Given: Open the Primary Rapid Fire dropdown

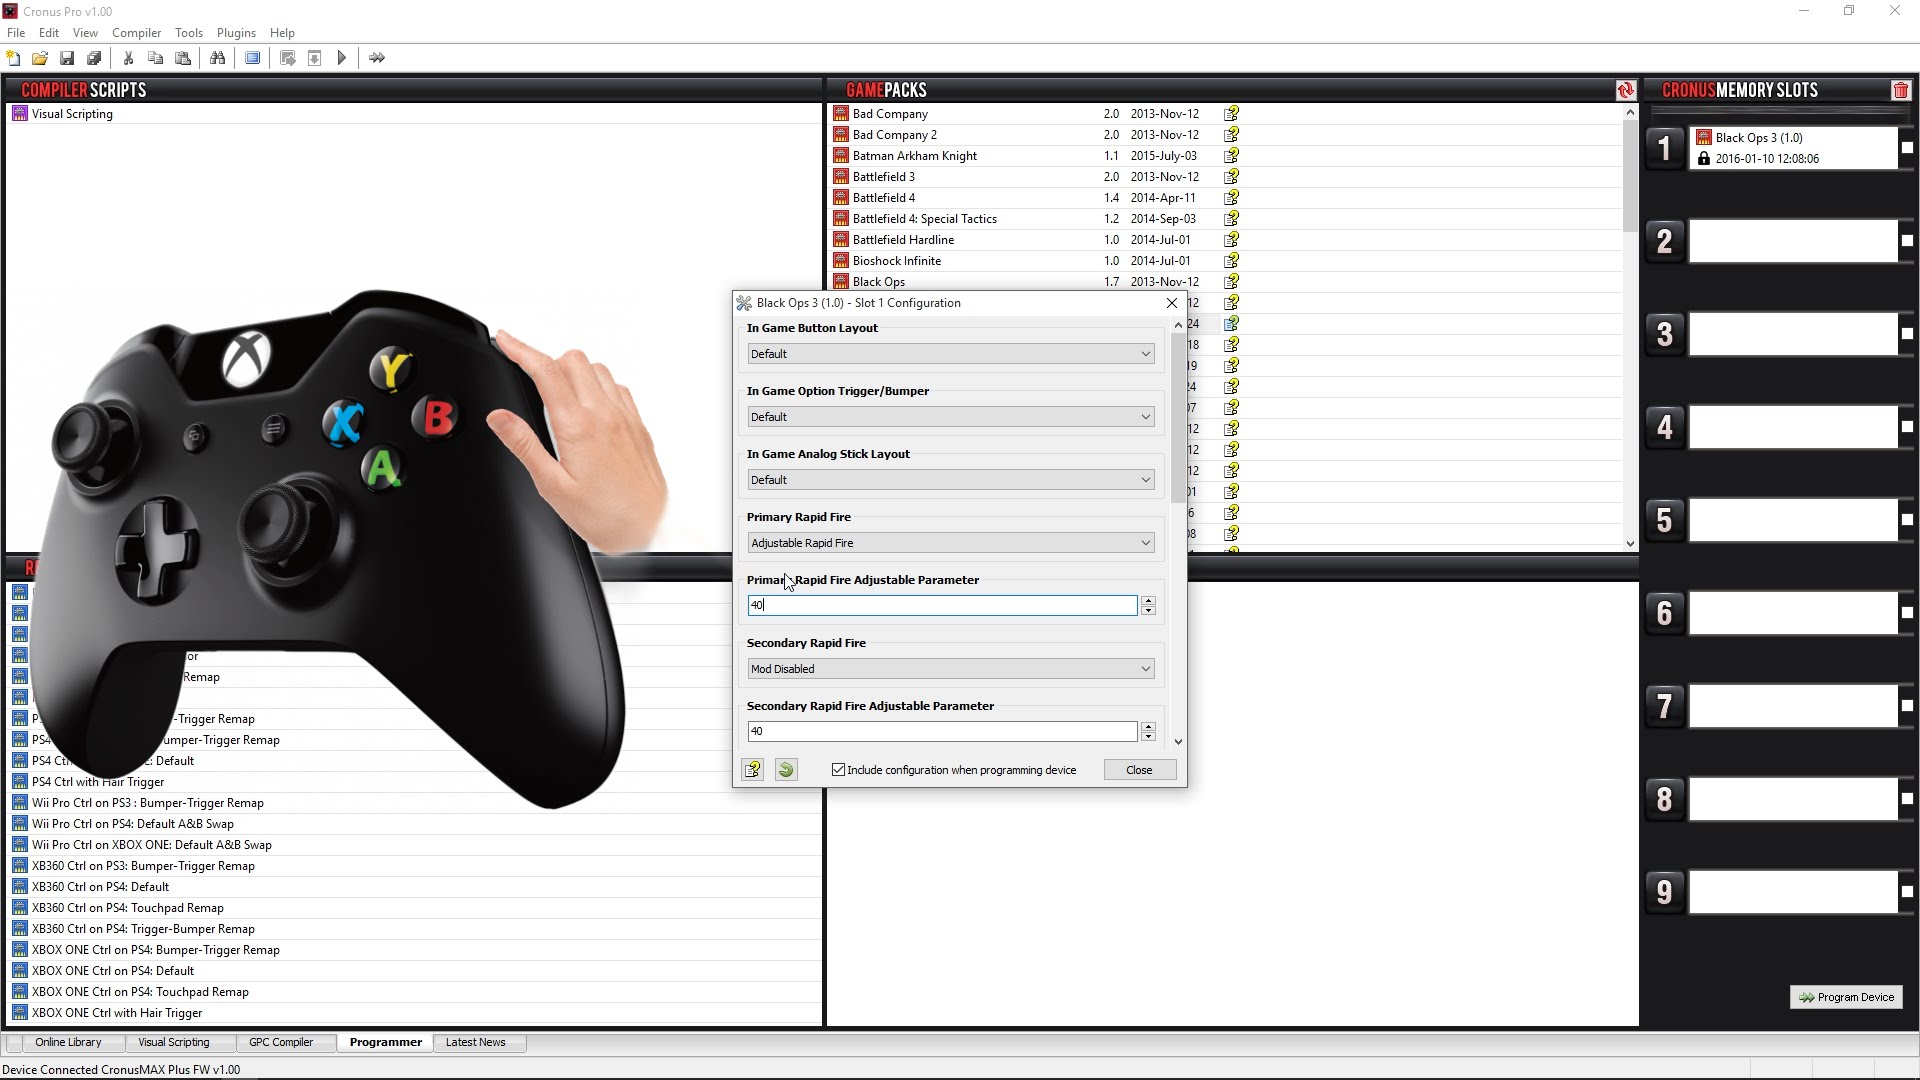Looking at the screenshot, I should click(951, 543).
